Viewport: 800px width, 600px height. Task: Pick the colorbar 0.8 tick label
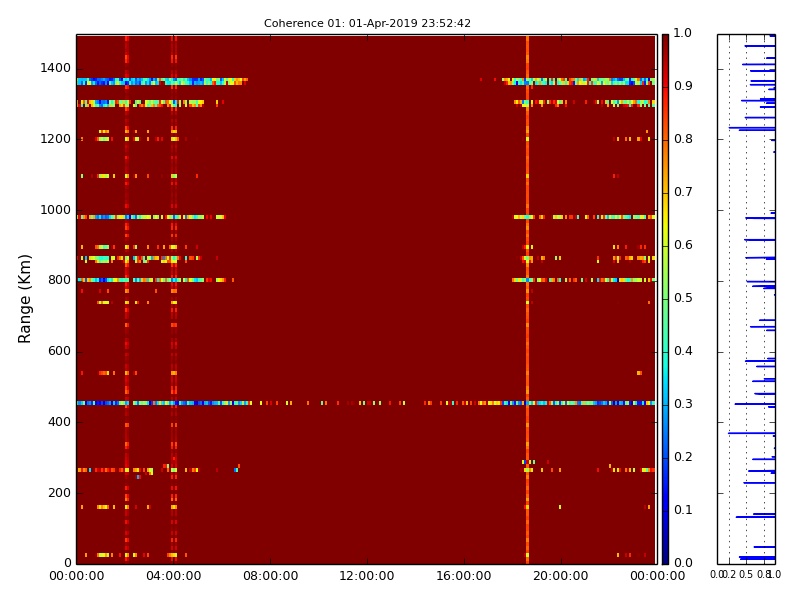pyautogui.click(x=683, y=139)
